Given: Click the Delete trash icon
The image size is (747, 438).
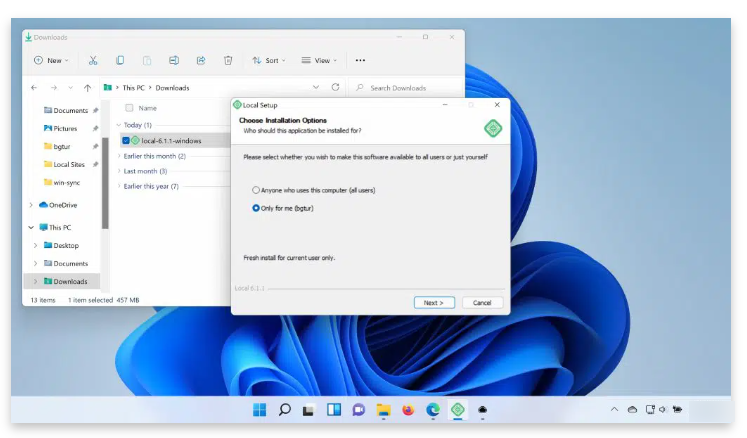Looking at the screenshot, I should [228, 60].
